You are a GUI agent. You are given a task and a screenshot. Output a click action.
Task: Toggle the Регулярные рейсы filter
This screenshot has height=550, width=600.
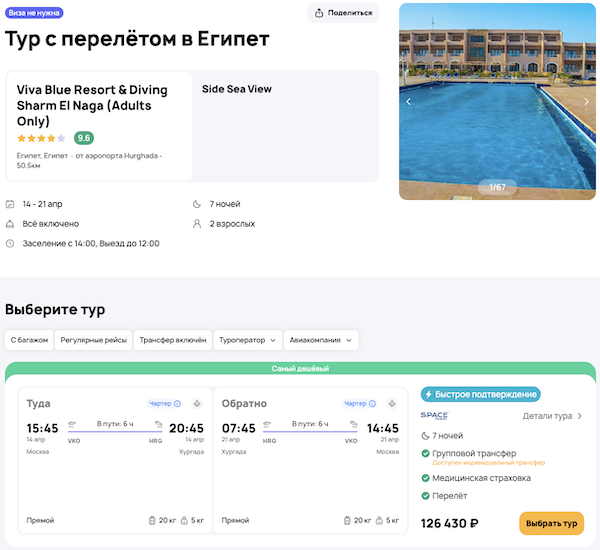coord(91,340)
